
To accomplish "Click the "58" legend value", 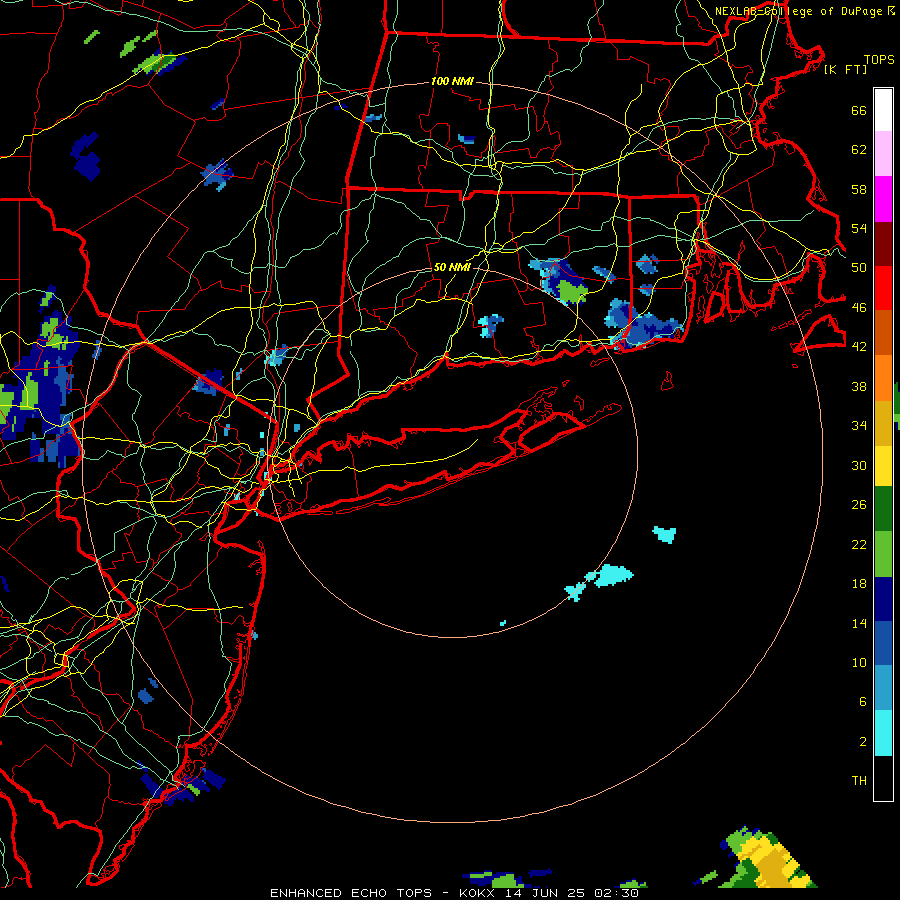I will pos(859,189).
